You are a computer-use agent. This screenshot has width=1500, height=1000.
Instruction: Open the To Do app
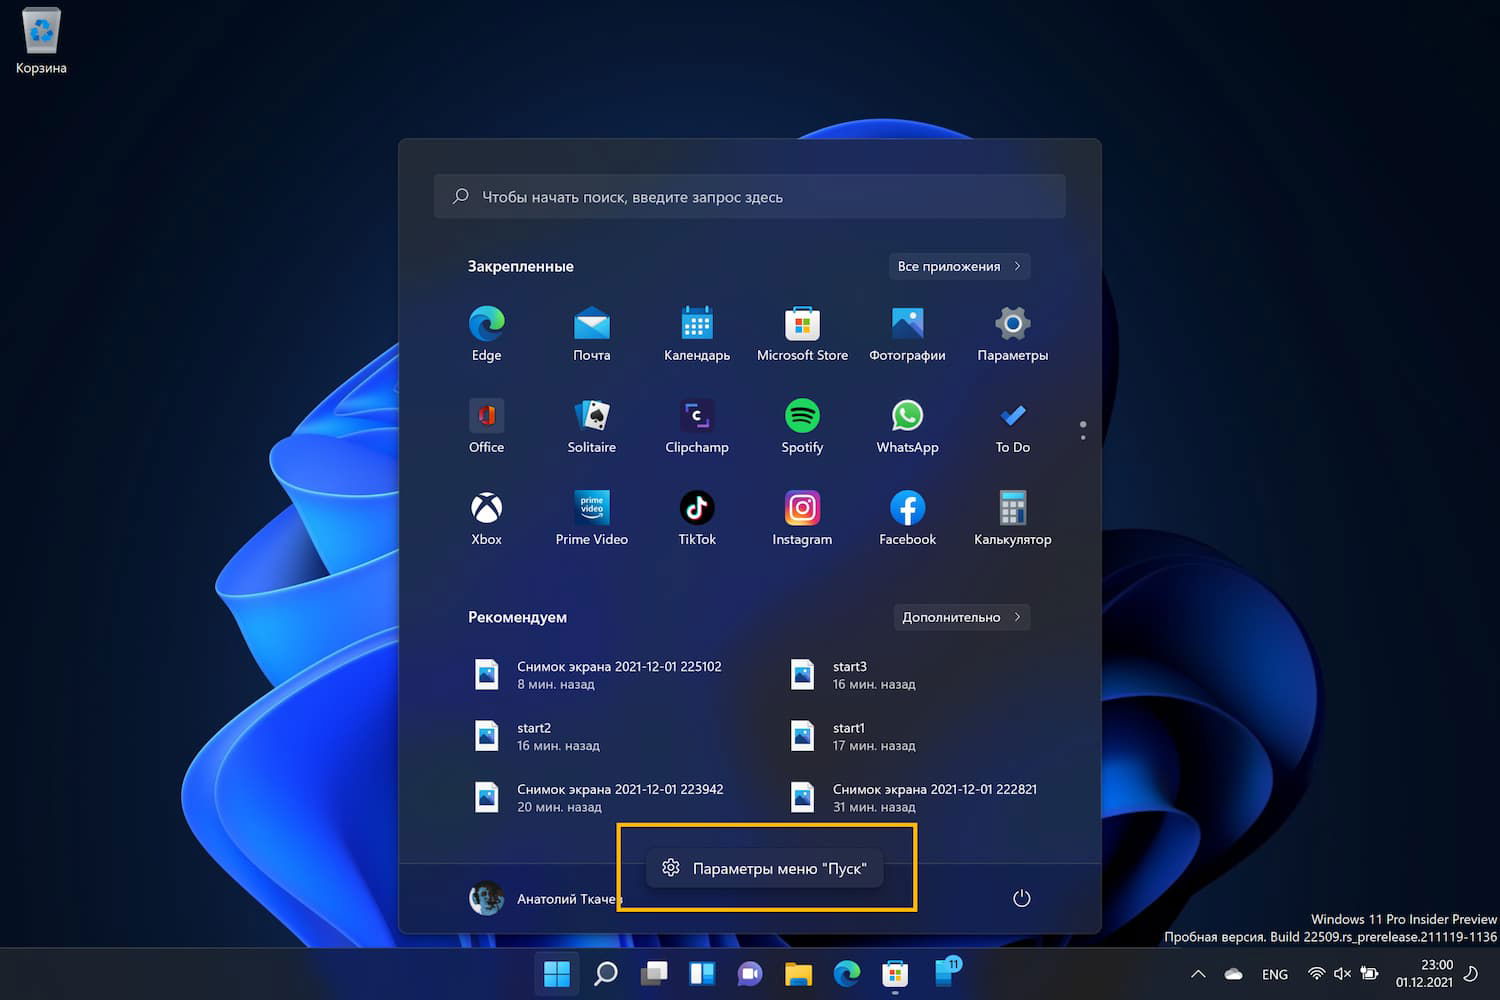point(1013,426)
